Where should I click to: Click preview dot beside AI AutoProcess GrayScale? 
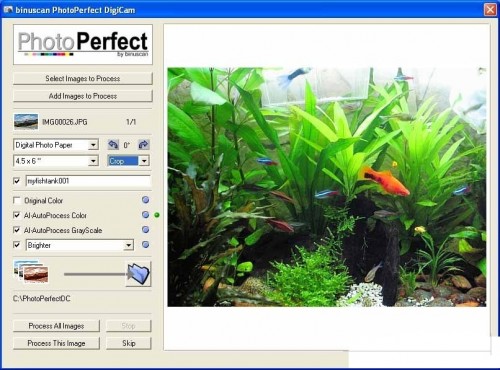pos(145,230)
